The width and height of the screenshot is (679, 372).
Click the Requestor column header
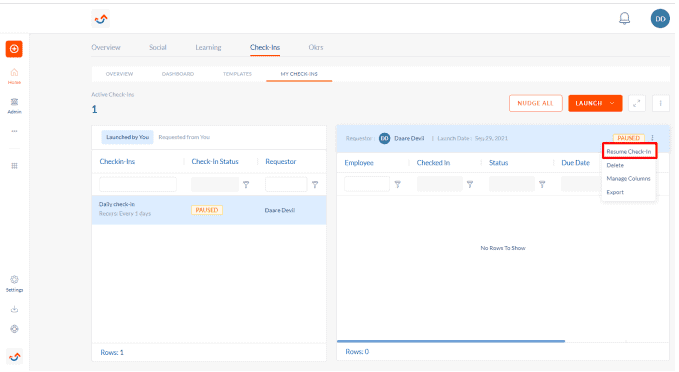tap(281, 162)
